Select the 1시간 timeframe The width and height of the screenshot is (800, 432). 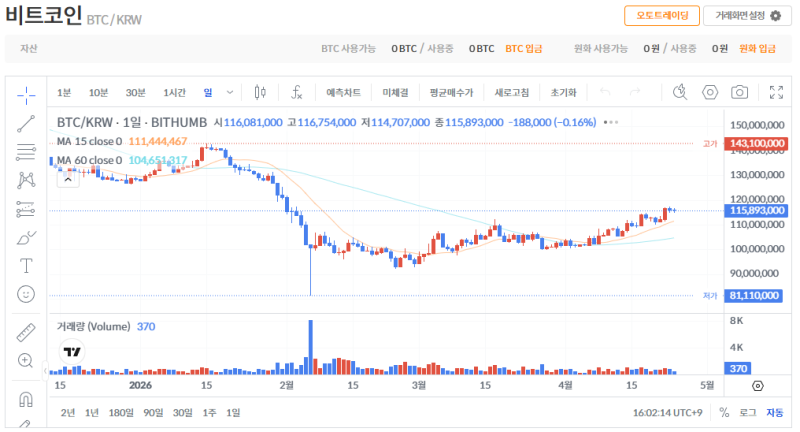[x=174, y=92]
